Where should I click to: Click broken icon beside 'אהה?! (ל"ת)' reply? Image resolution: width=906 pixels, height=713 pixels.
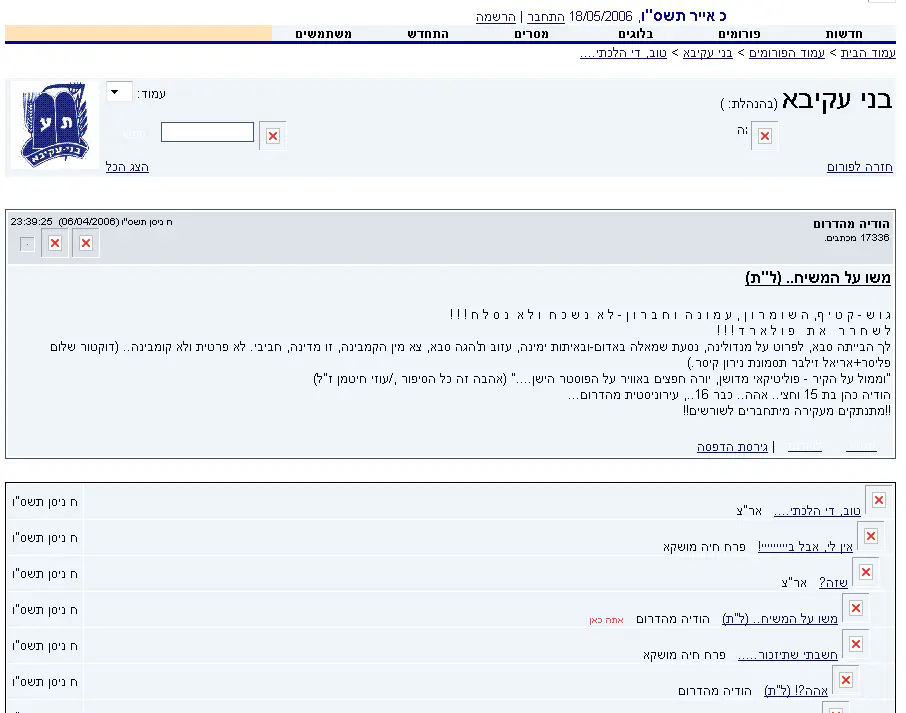[x=845, y=680]
